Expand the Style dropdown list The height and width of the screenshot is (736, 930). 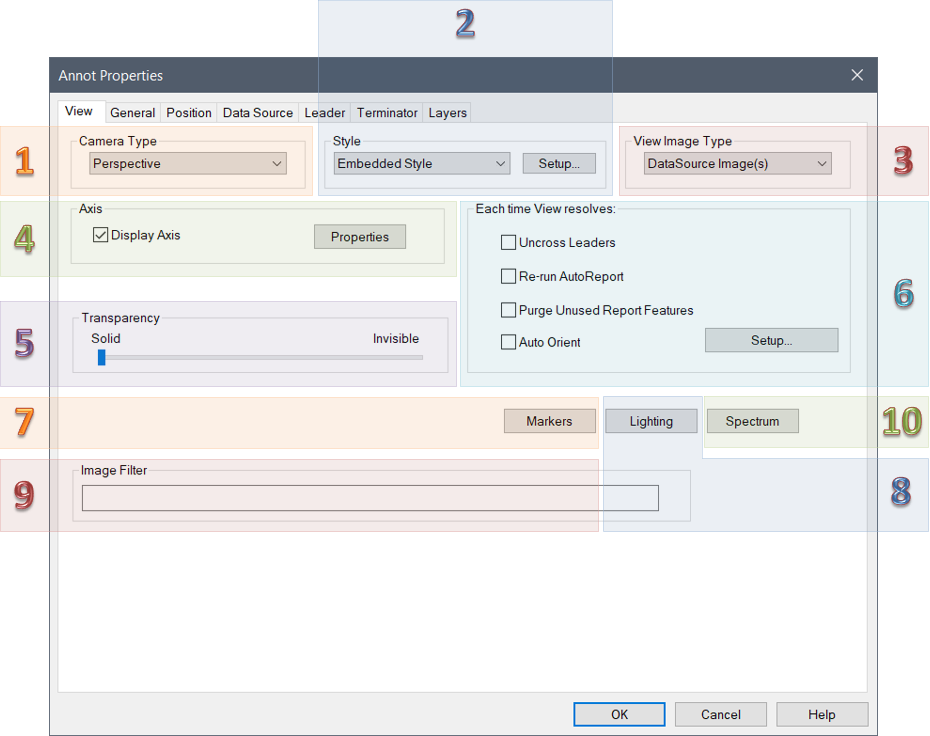coord(421,164)
